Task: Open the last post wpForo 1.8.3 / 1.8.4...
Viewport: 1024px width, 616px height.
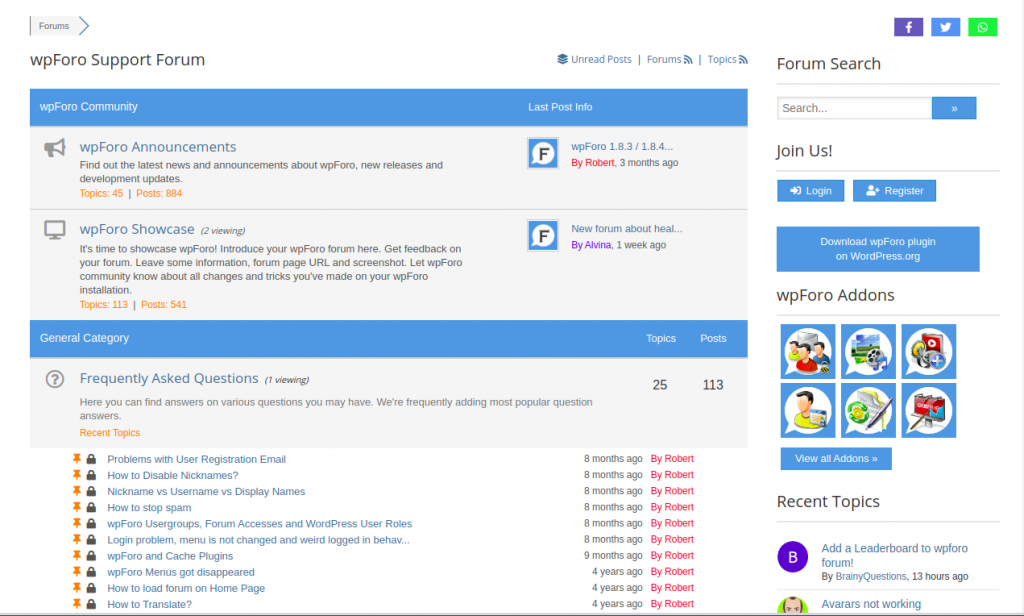Action: pos(622,146)
